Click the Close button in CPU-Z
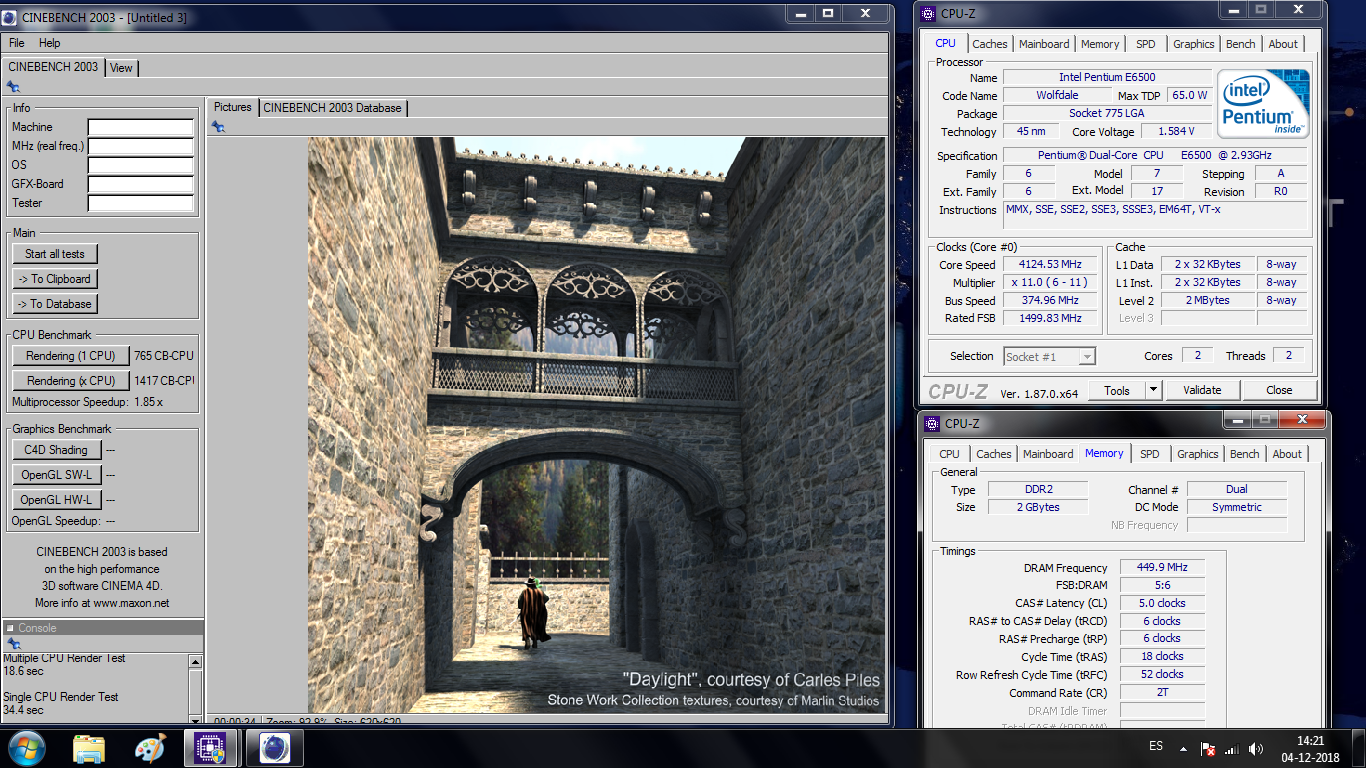1366x768 pixels. (1279, 390)
